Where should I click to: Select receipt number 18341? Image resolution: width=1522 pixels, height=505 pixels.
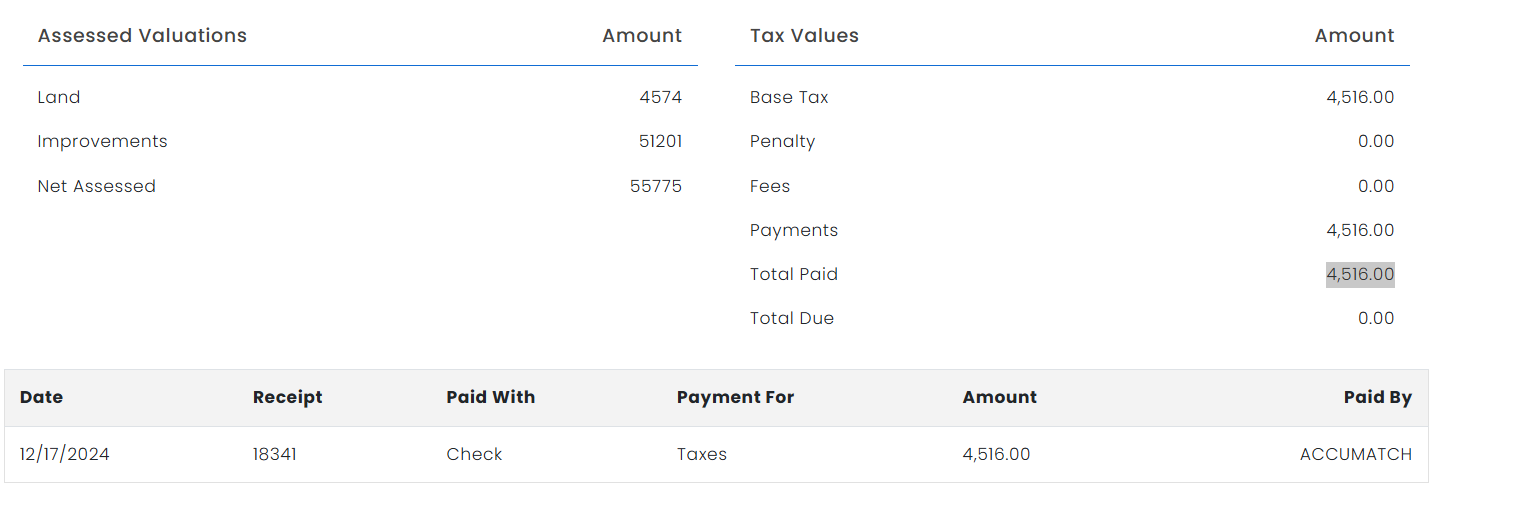pos(275,454)
